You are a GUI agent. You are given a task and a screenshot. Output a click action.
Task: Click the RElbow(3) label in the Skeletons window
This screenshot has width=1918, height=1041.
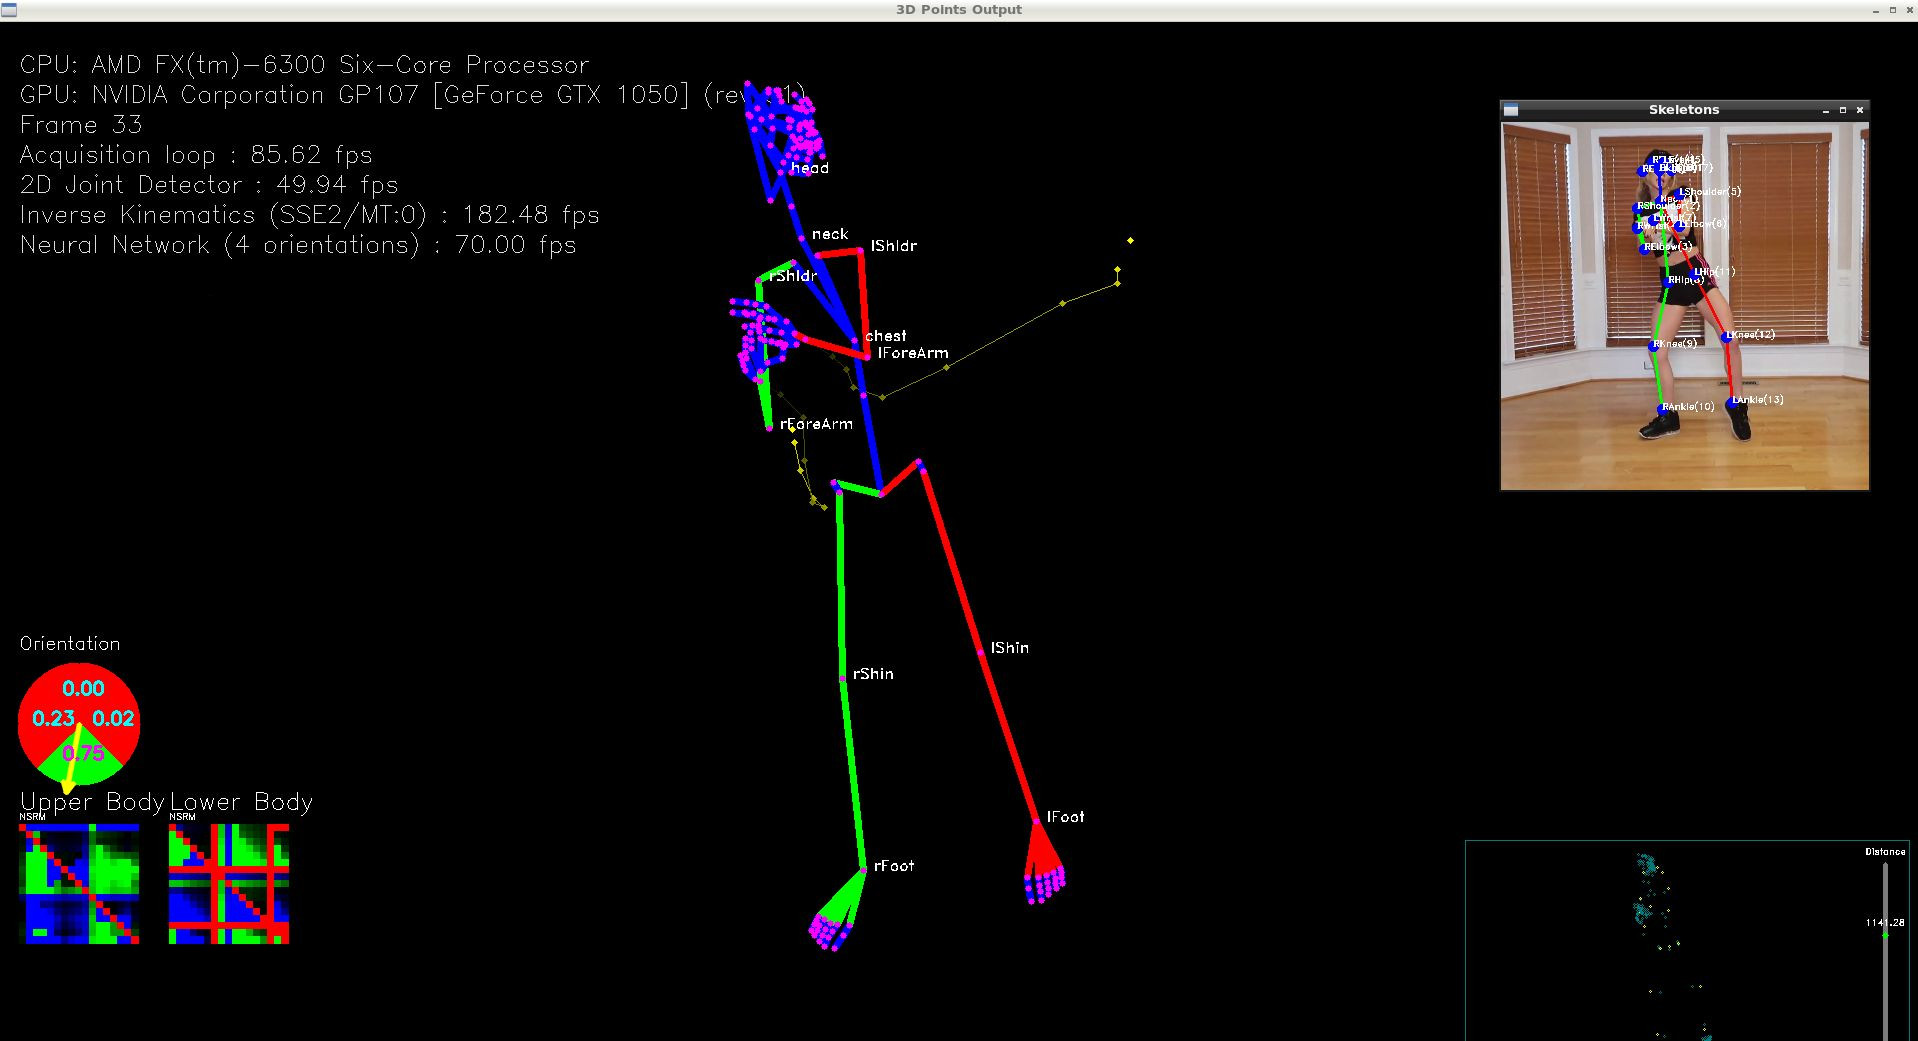click(1669, 247)
